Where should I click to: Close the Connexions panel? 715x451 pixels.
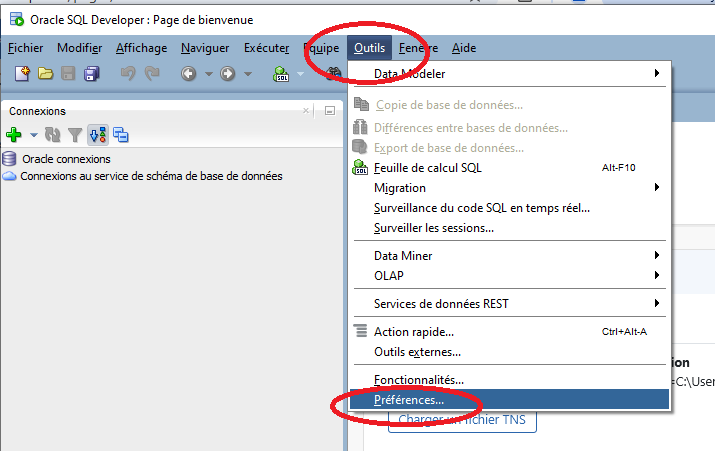tap(306, 110)
